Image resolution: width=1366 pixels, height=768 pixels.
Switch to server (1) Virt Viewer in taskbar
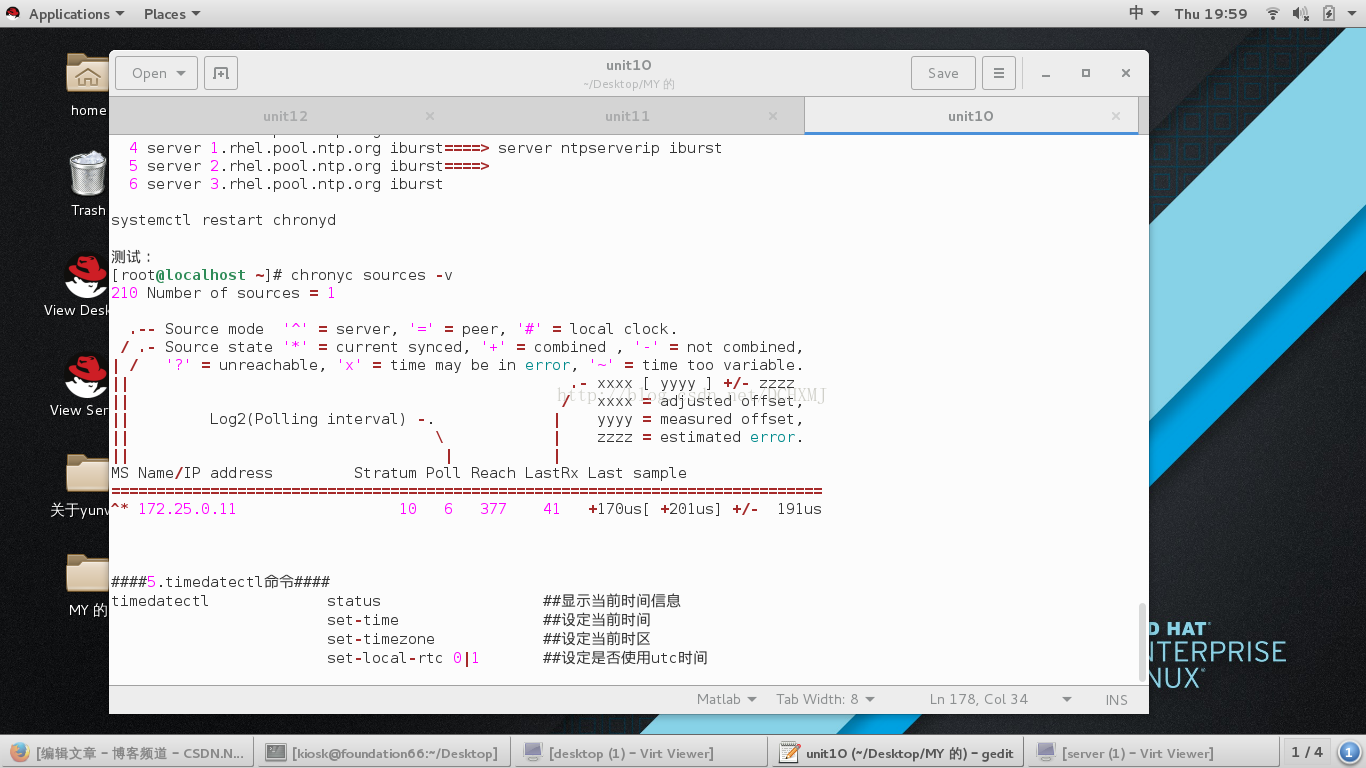pos(1153,753)
